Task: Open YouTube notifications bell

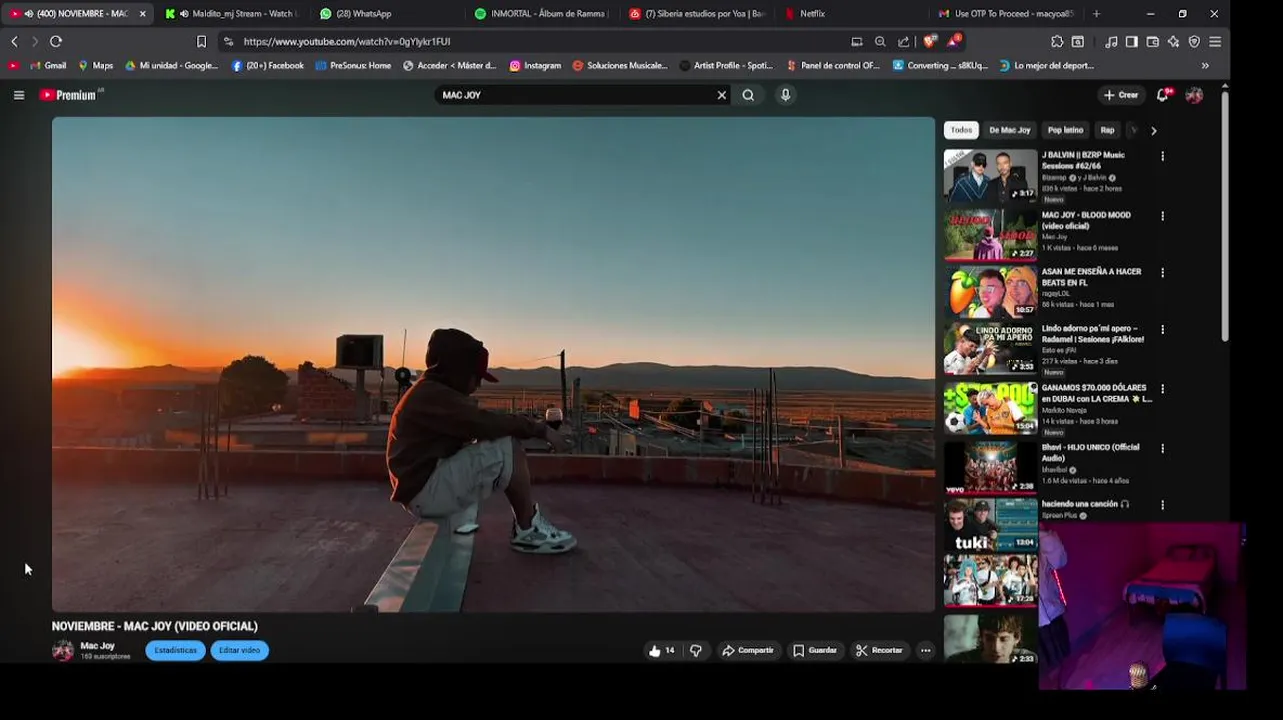Action: coord(1162,95)
